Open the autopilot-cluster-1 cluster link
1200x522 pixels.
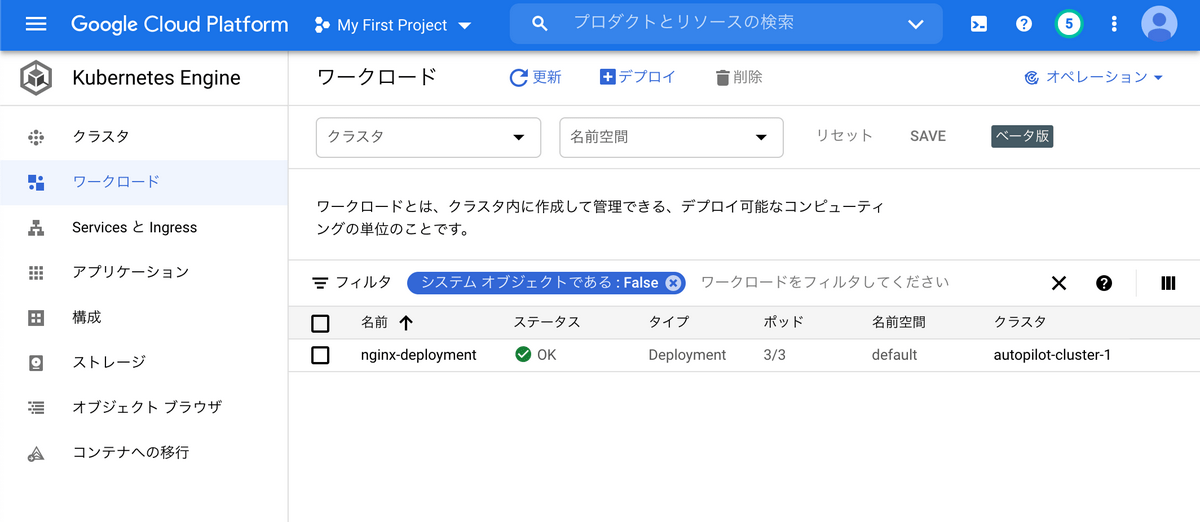[x=1052, y=355]
